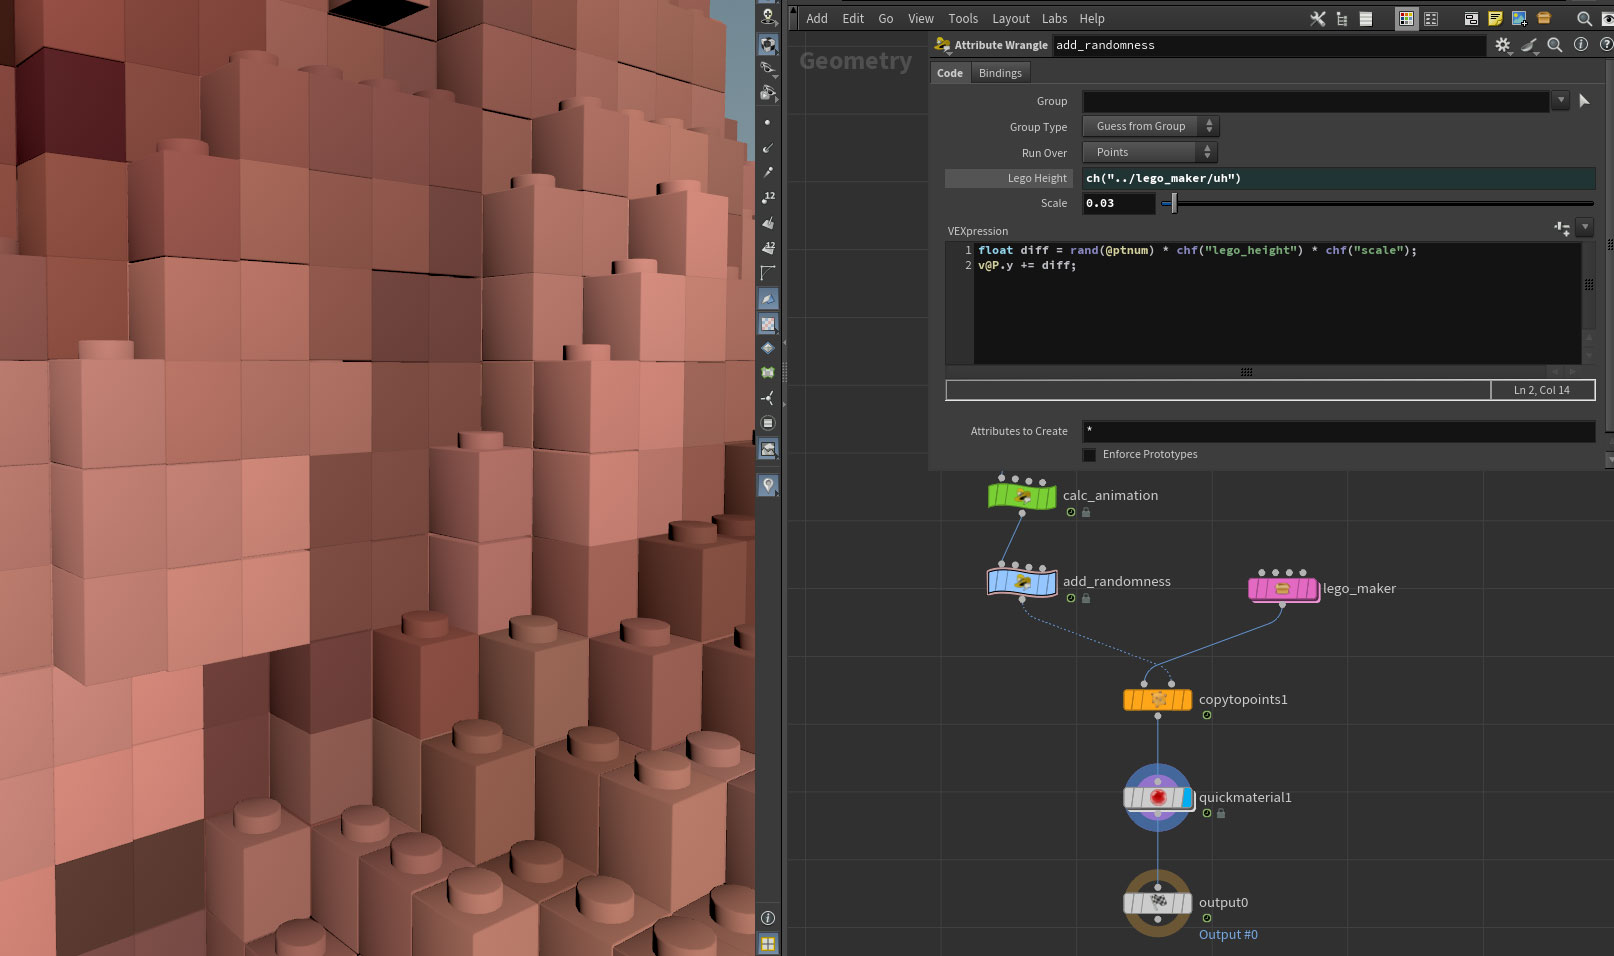The image size is (1614, 956).
Task: Click the network editor search magnifier icon
Action: [x=1584, y=18]
